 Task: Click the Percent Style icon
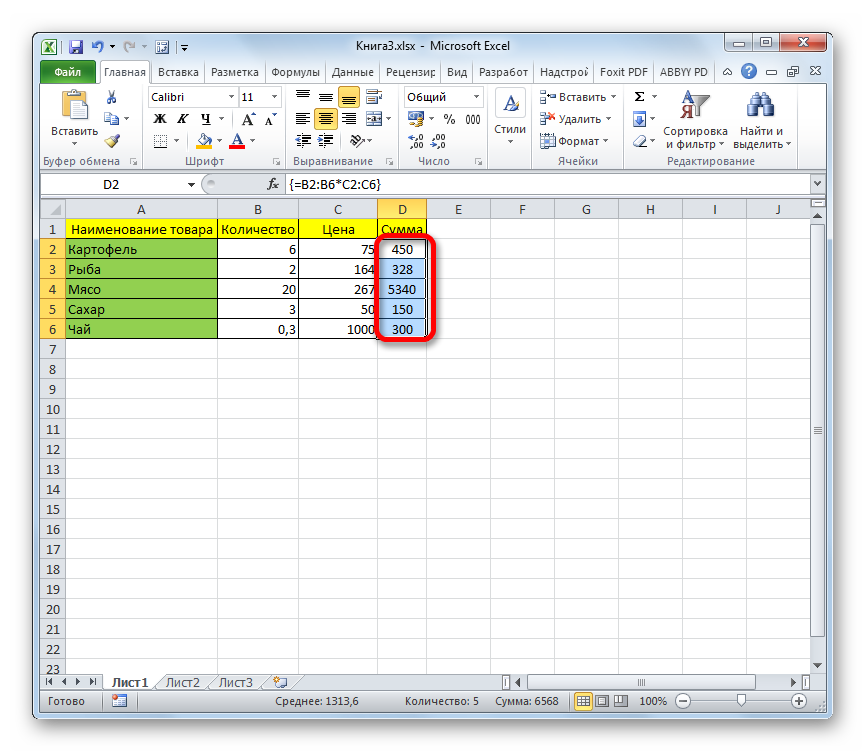point(449,119)
